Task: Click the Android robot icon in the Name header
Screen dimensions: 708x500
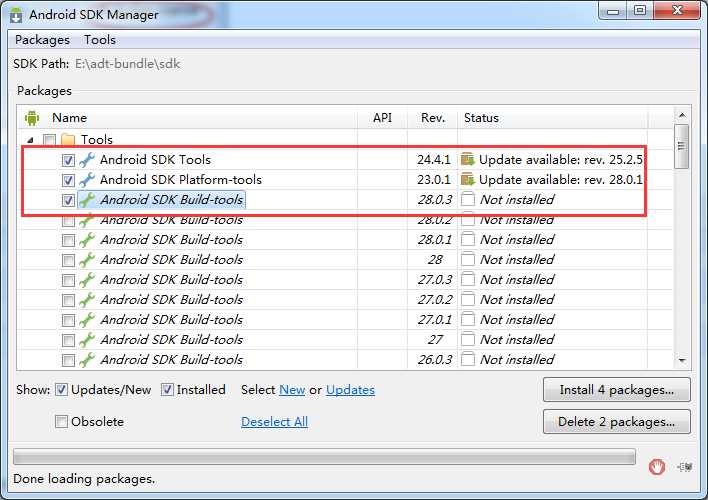Action: tap(32, 118)
